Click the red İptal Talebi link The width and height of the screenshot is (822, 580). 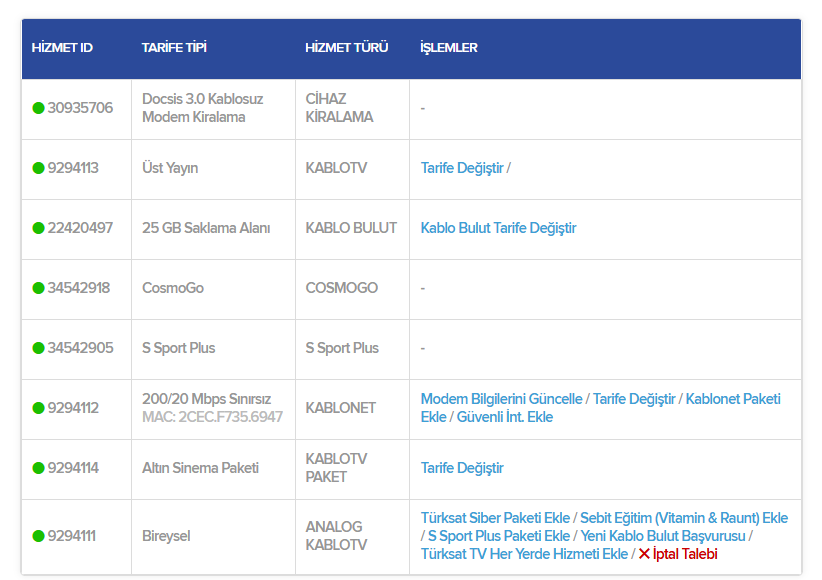(x=685, y=554)
